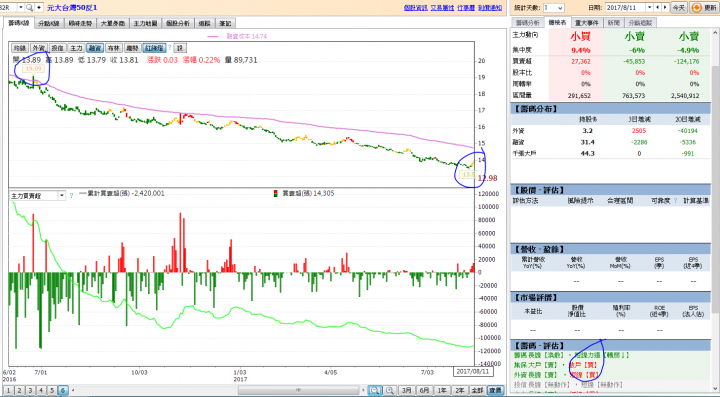Viewport: 720px width, 397px height.
Task: Toggle the 融資 indicator button
Action: tap(95, 48)
